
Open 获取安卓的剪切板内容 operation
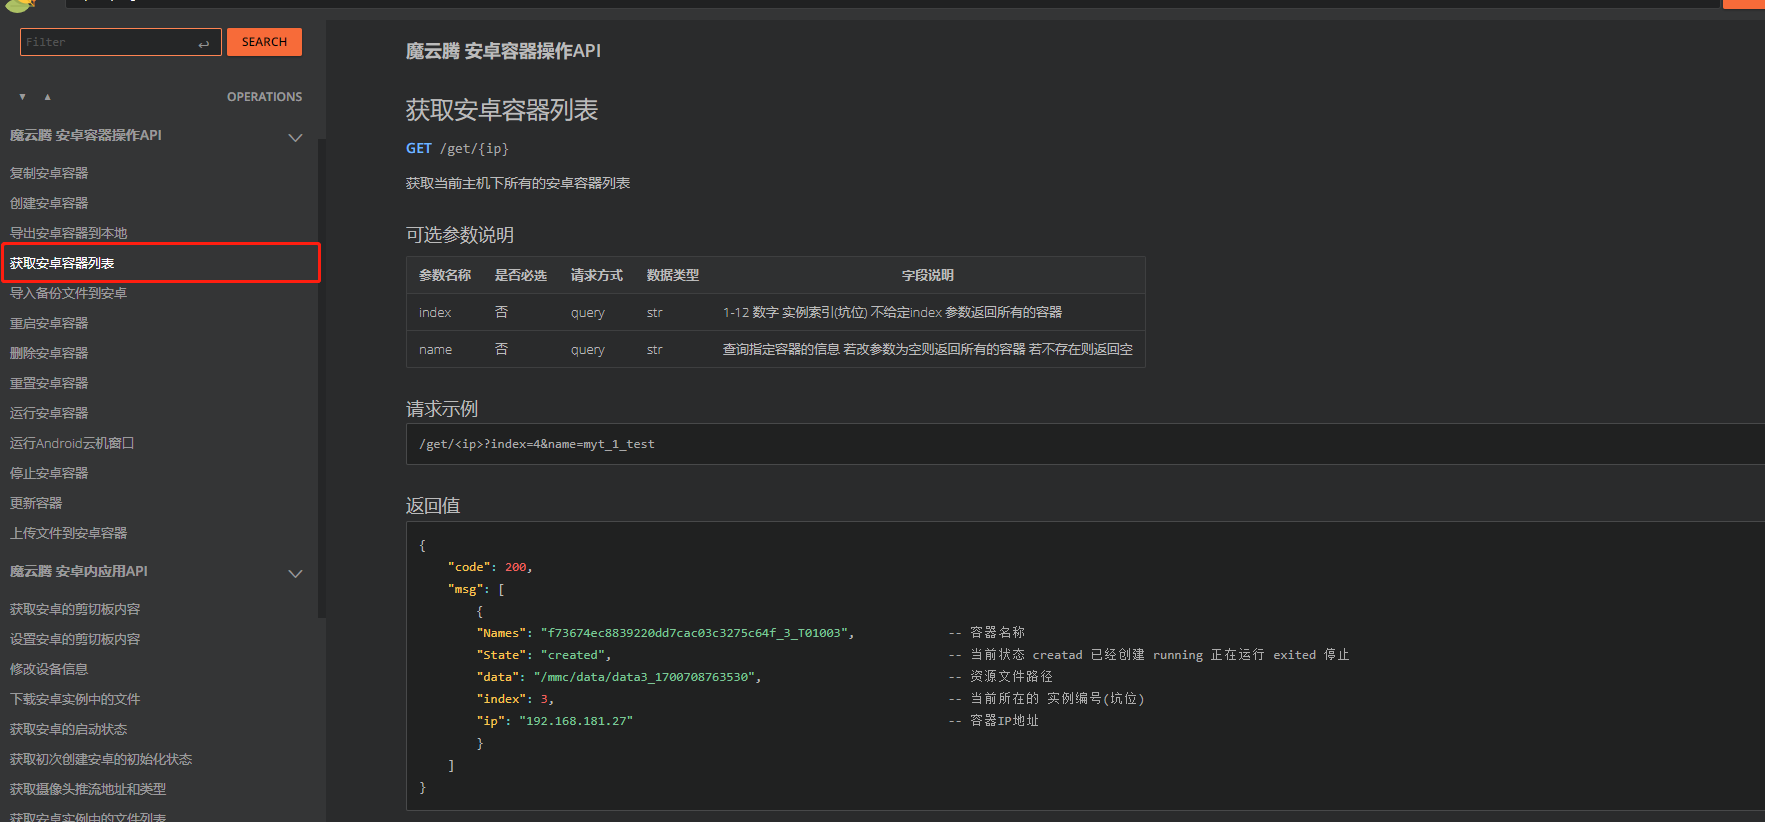(75, 609)
